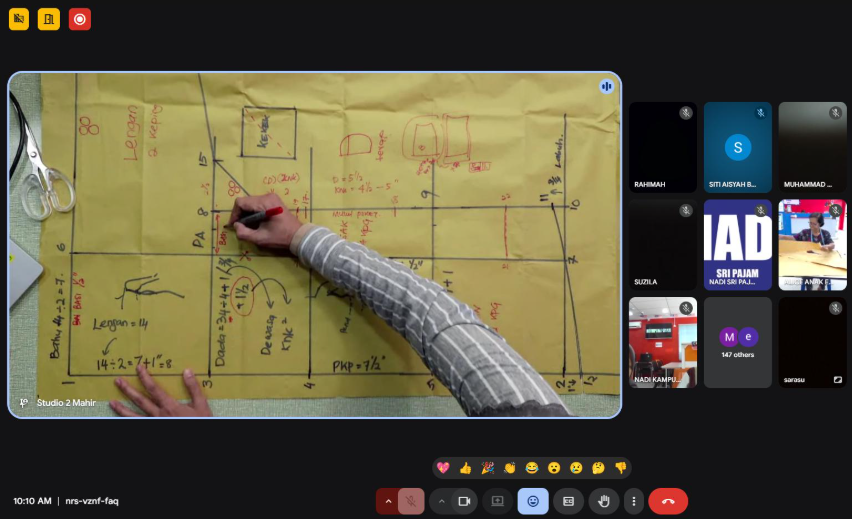Open the present screen option

[x=497, y=500]
